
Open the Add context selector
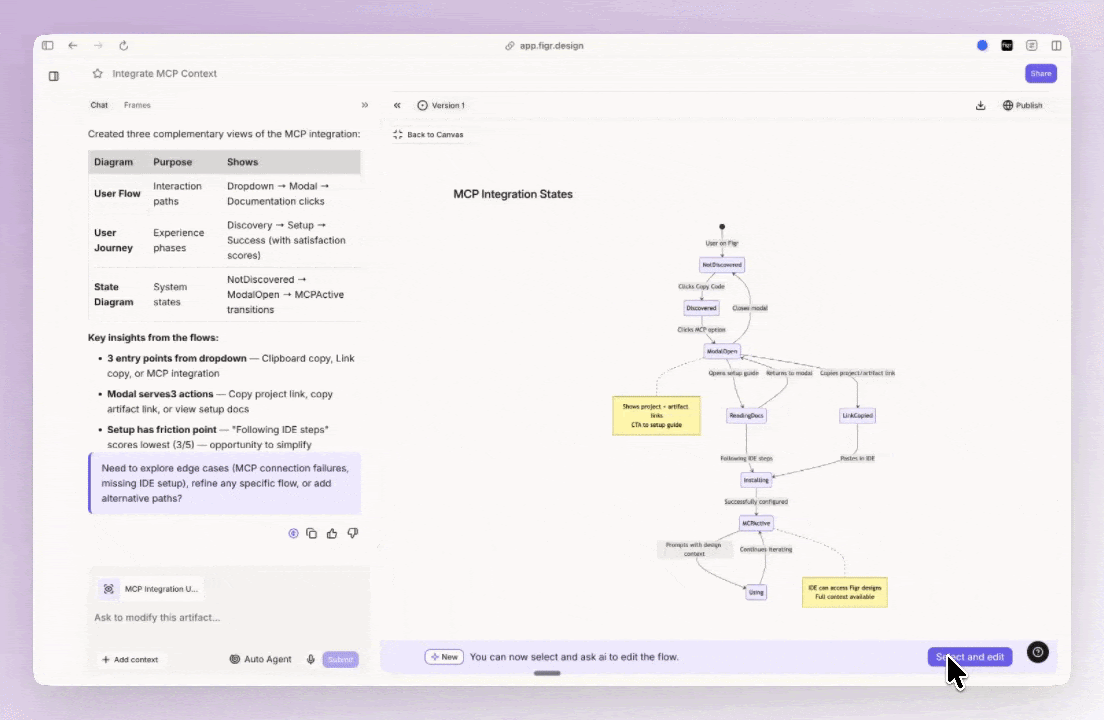129,659
